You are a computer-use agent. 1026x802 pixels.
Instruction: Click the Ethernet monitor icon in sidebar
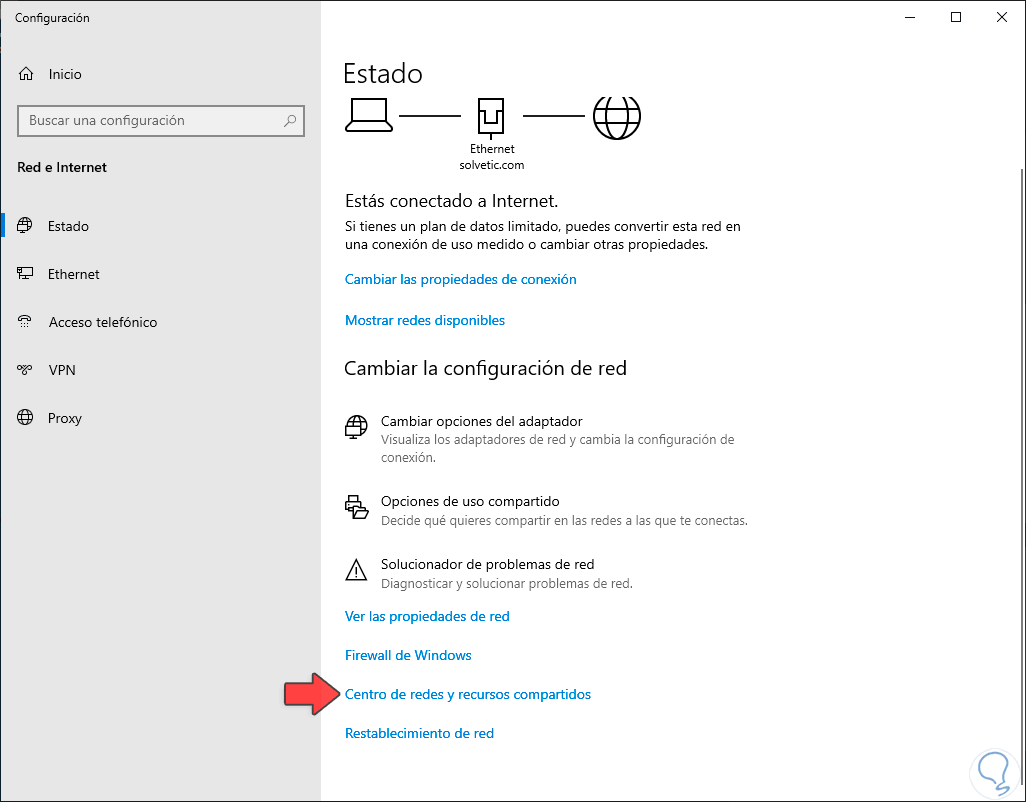(25, 273)
